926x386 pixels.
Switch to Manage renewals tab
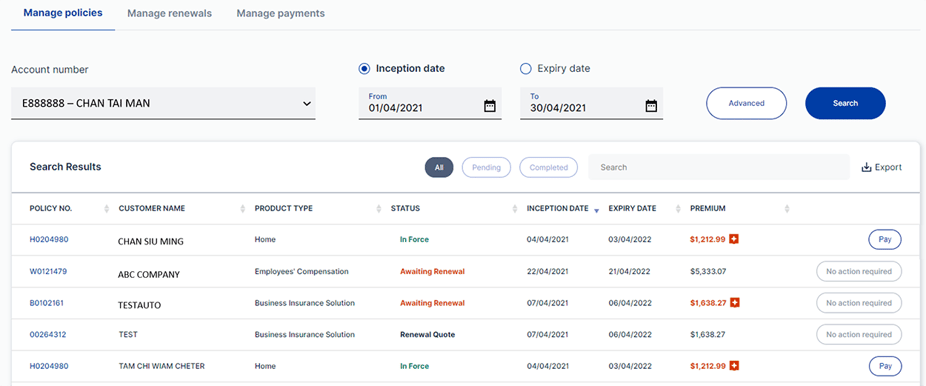pyautogui.click(x=169, y=13)
